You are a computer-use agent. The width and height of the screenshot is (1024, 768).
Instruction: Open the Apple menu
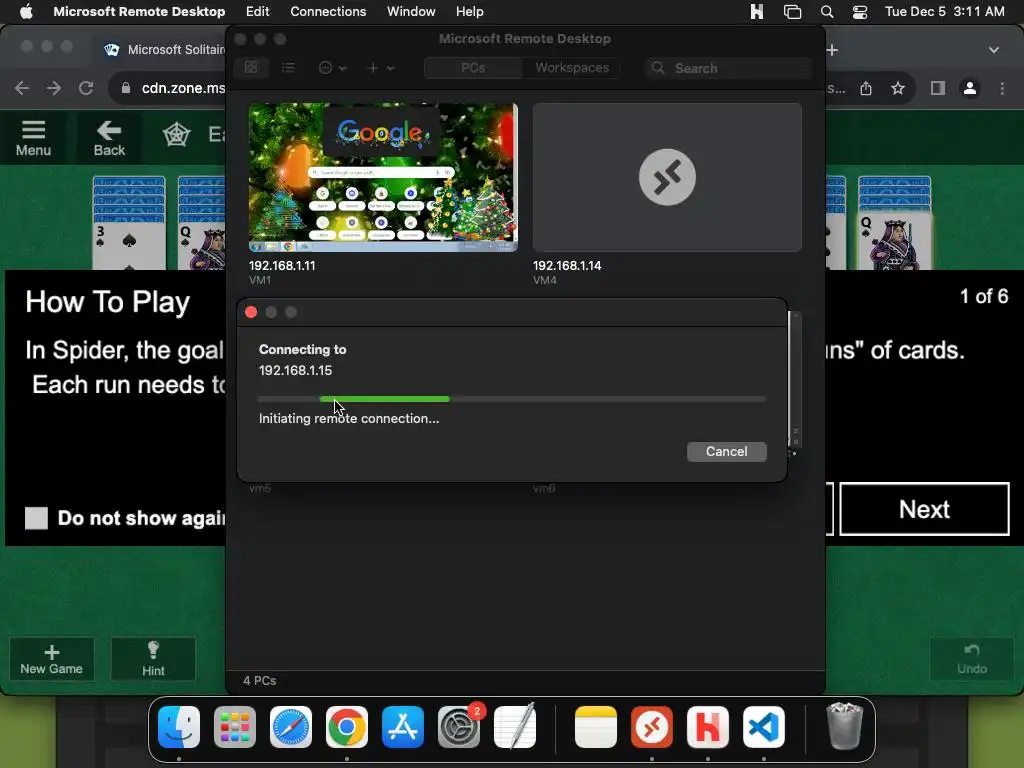[26, 11]
